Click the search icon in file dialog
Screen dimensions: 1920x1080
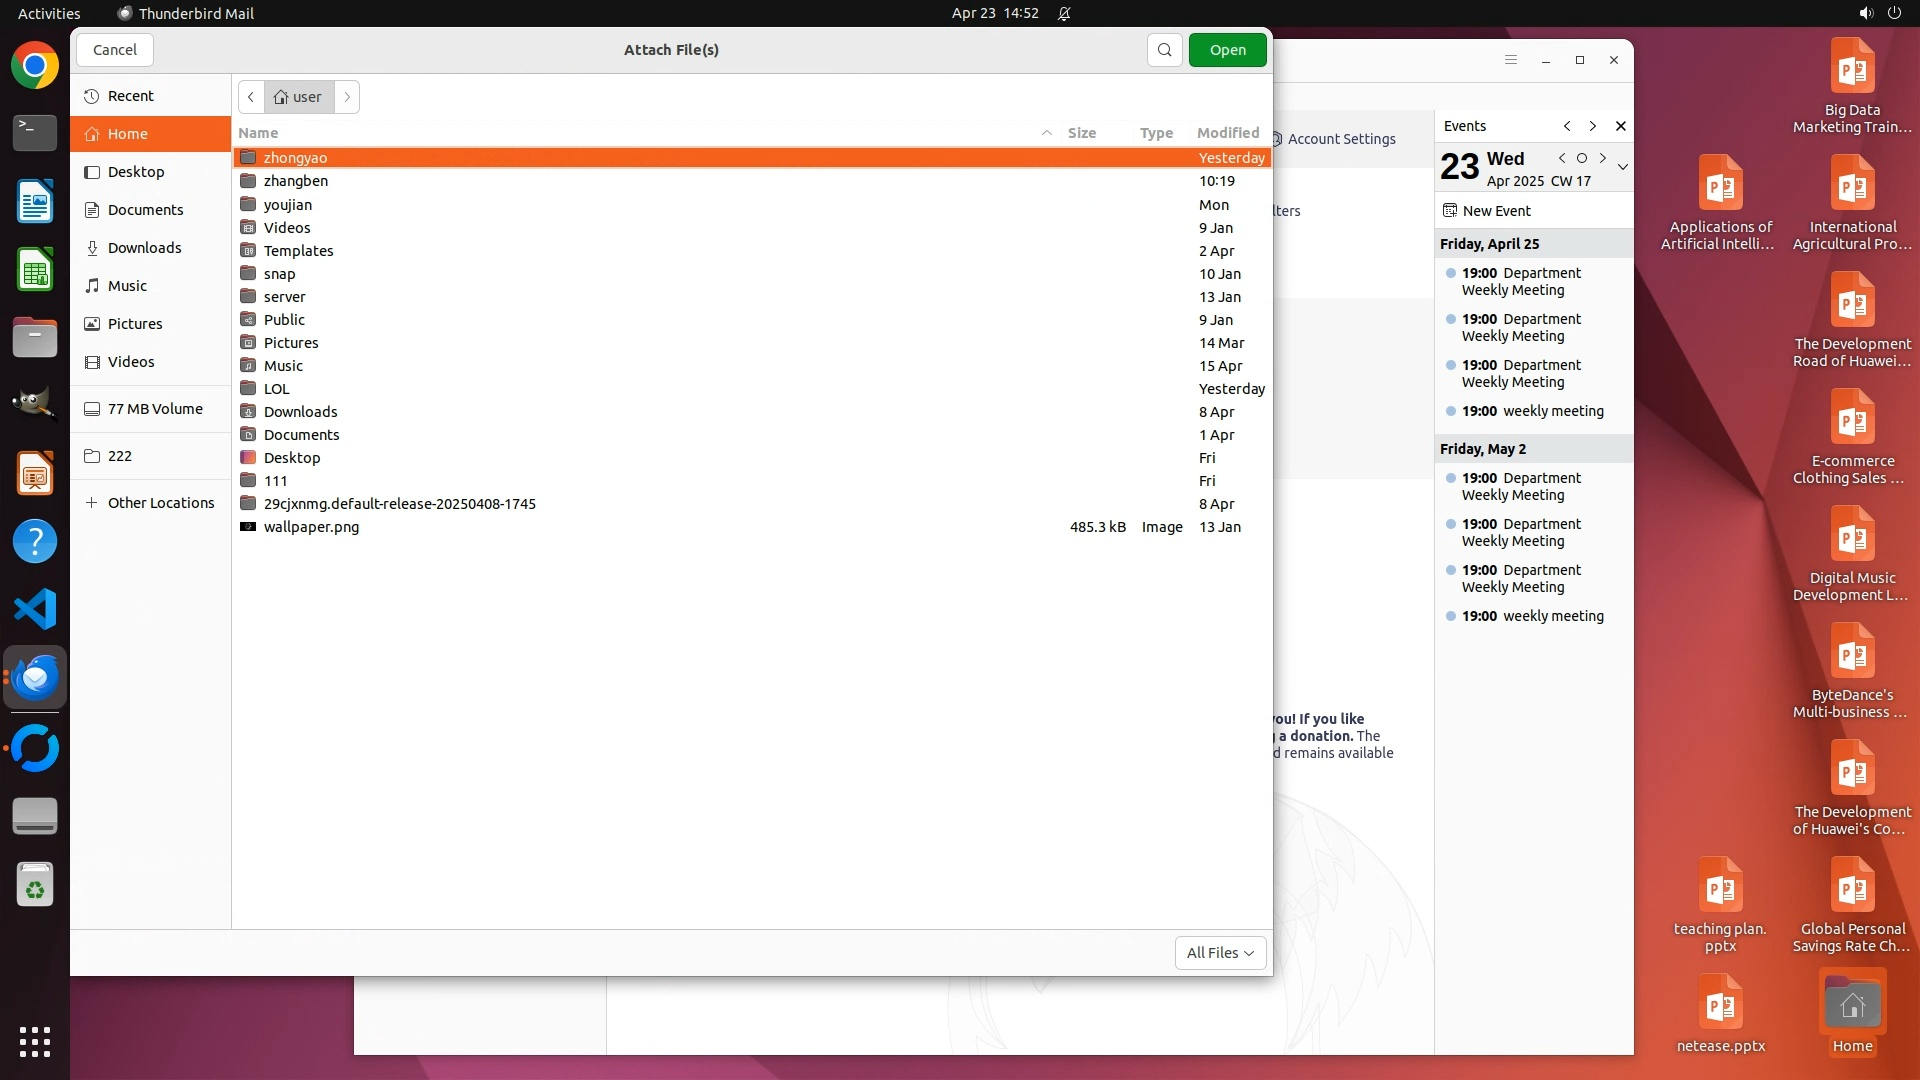(x=1164, y=50)
